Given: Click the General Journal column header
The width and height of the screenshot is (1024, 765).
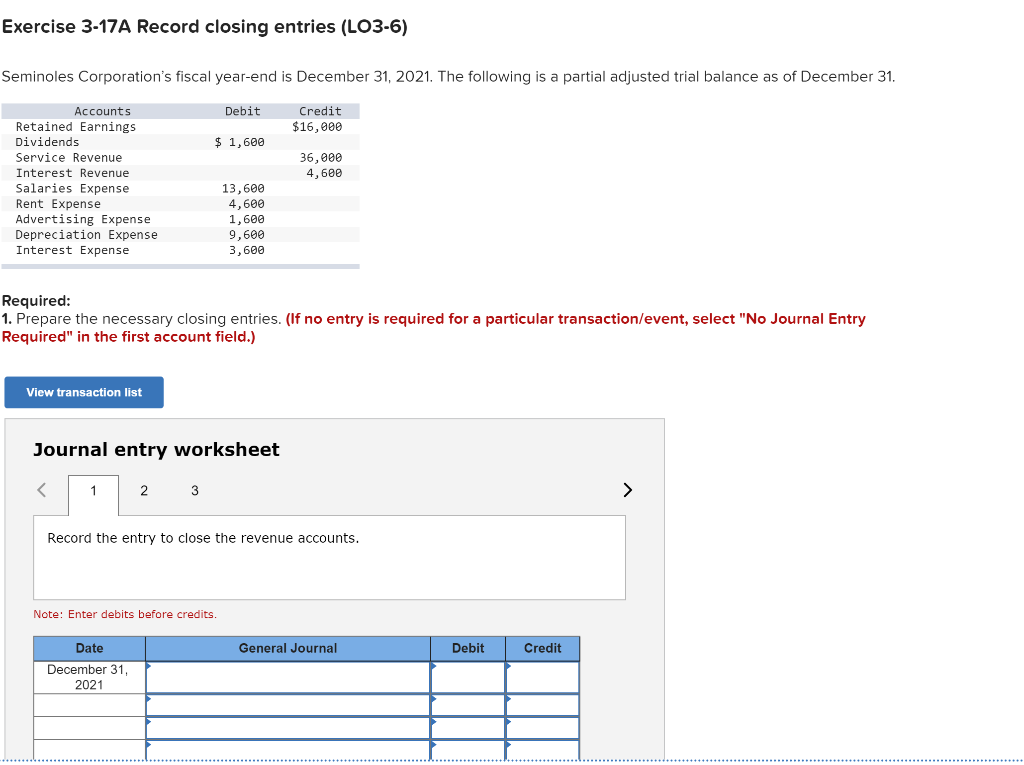Looking at the screenshot, I should tap(287, 648).
